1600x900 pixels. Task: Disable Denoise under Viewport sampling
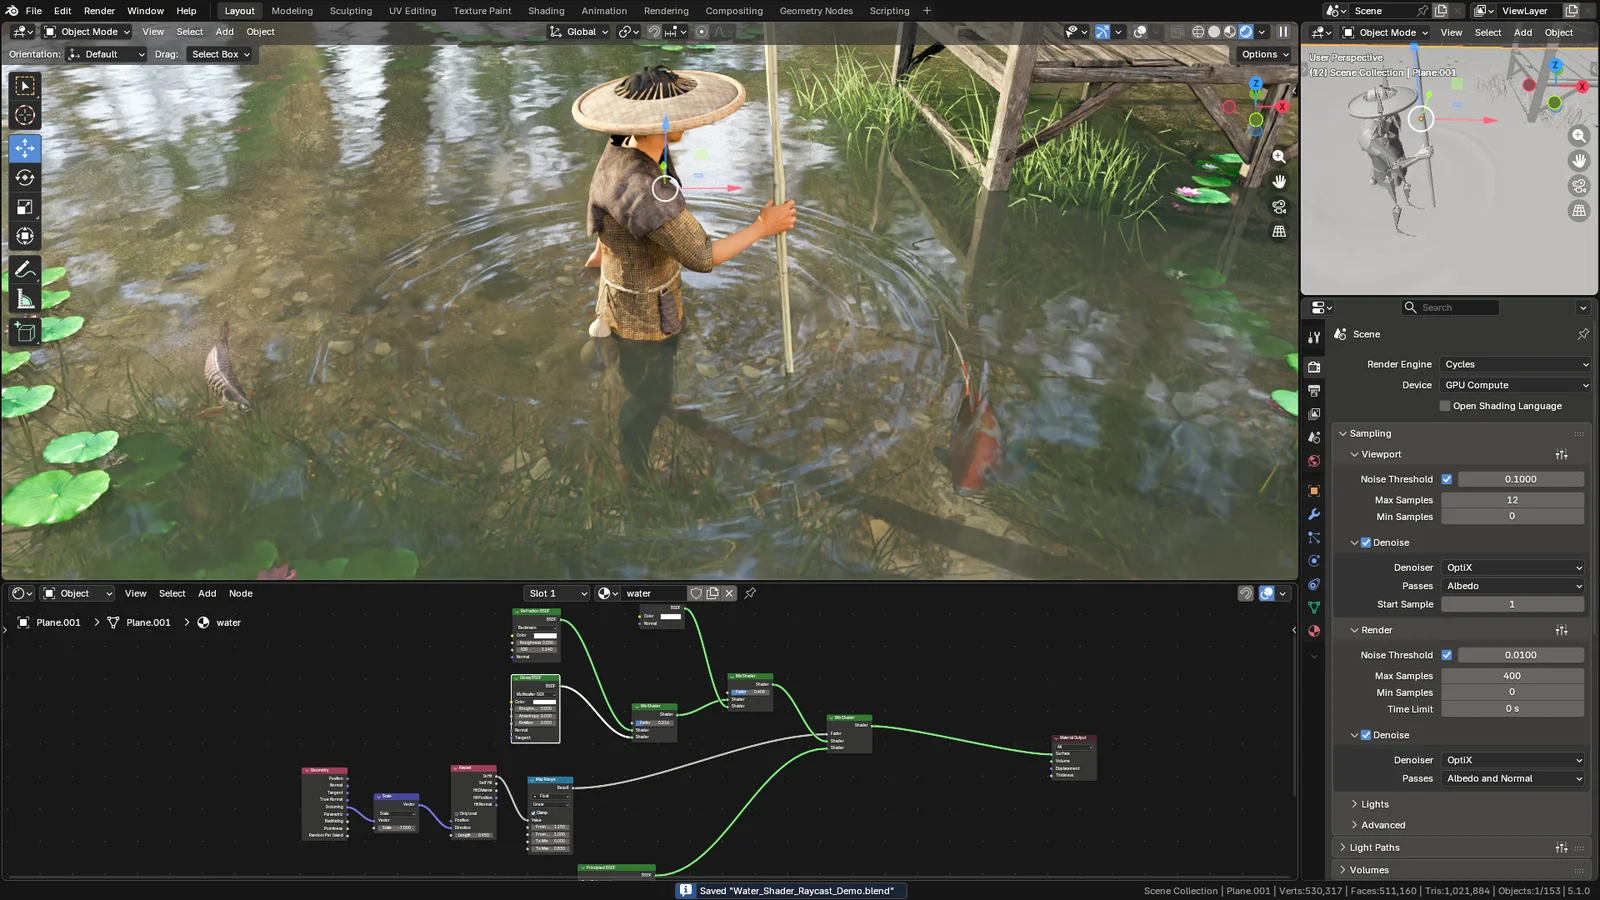click(1366, 542)
